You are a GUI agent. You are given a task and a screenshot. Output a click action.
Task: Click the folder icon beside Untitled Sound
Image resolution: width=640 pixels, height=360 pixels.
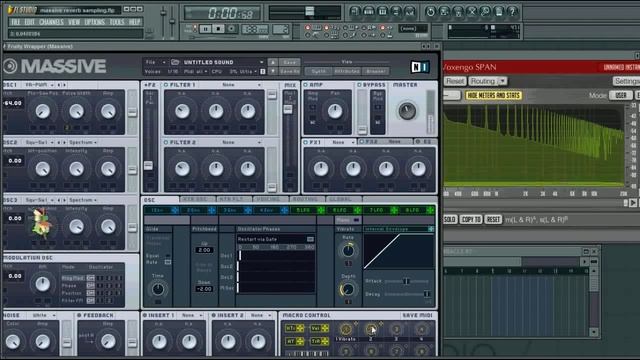pos(175,62)
